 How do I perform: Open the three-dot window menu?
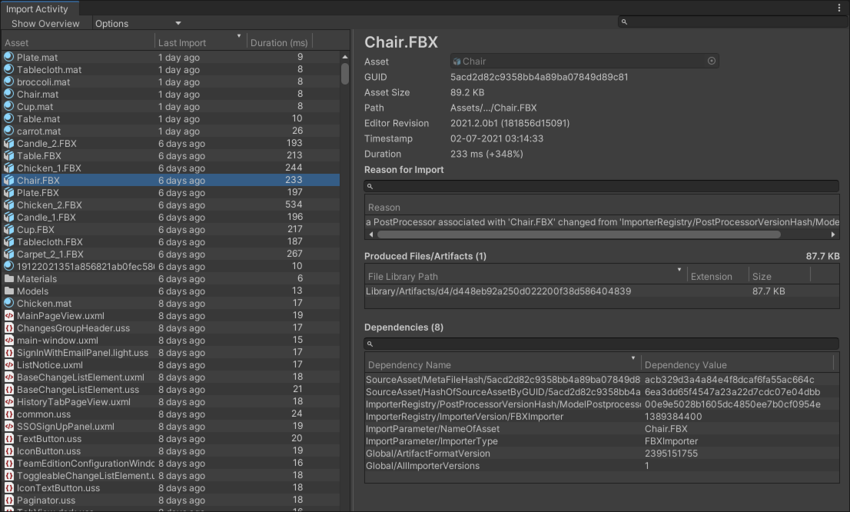[x=839, y=8]
